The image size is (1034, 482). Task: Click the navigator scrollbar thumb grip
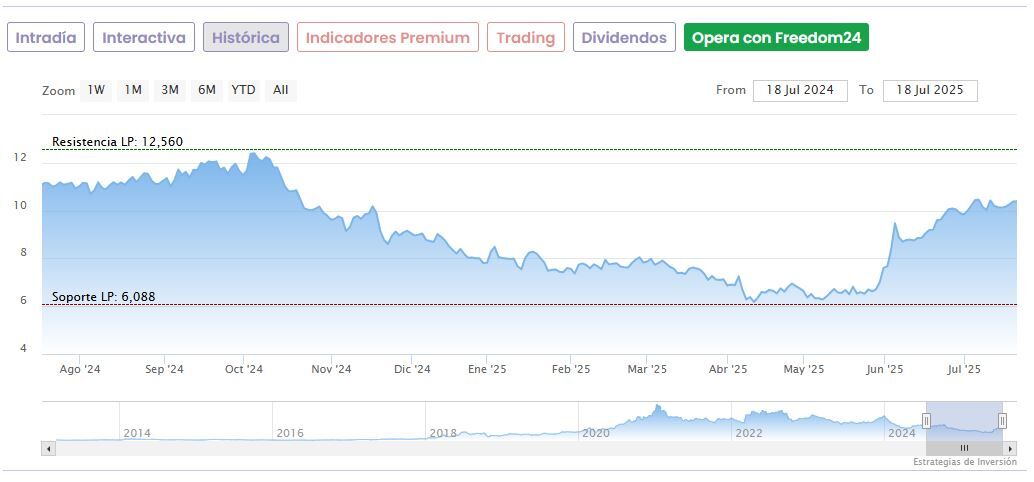(964, 449)
